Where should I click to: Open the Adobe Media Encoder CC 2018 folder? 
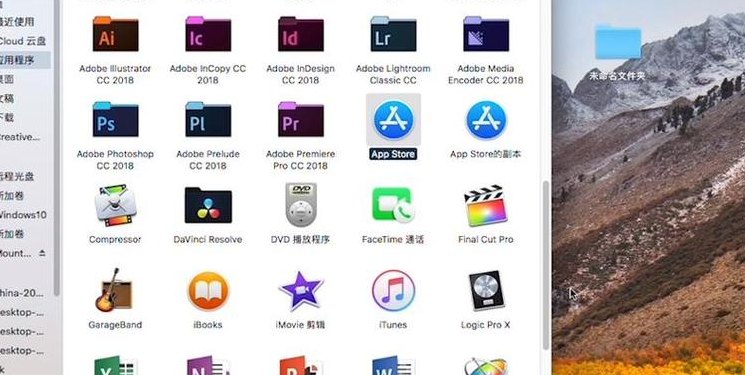(486, 34)
